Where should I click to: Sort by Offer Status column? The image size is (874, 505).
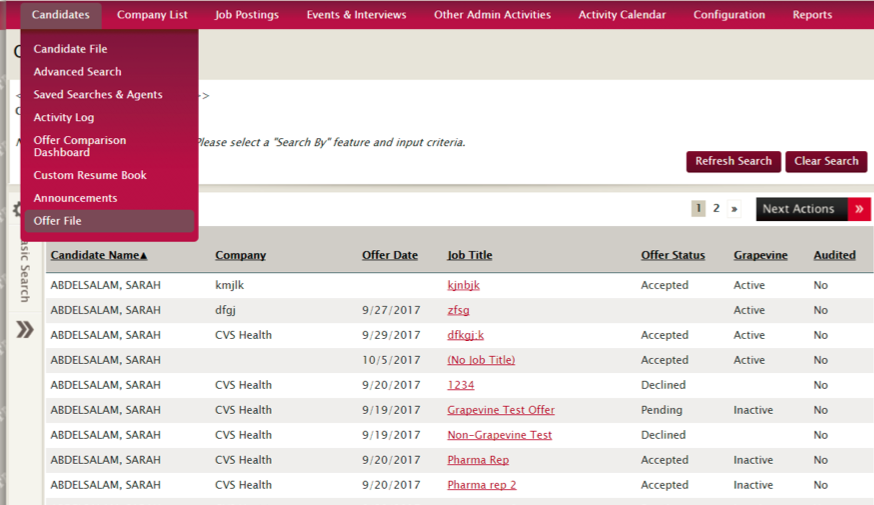pos(673,255)
